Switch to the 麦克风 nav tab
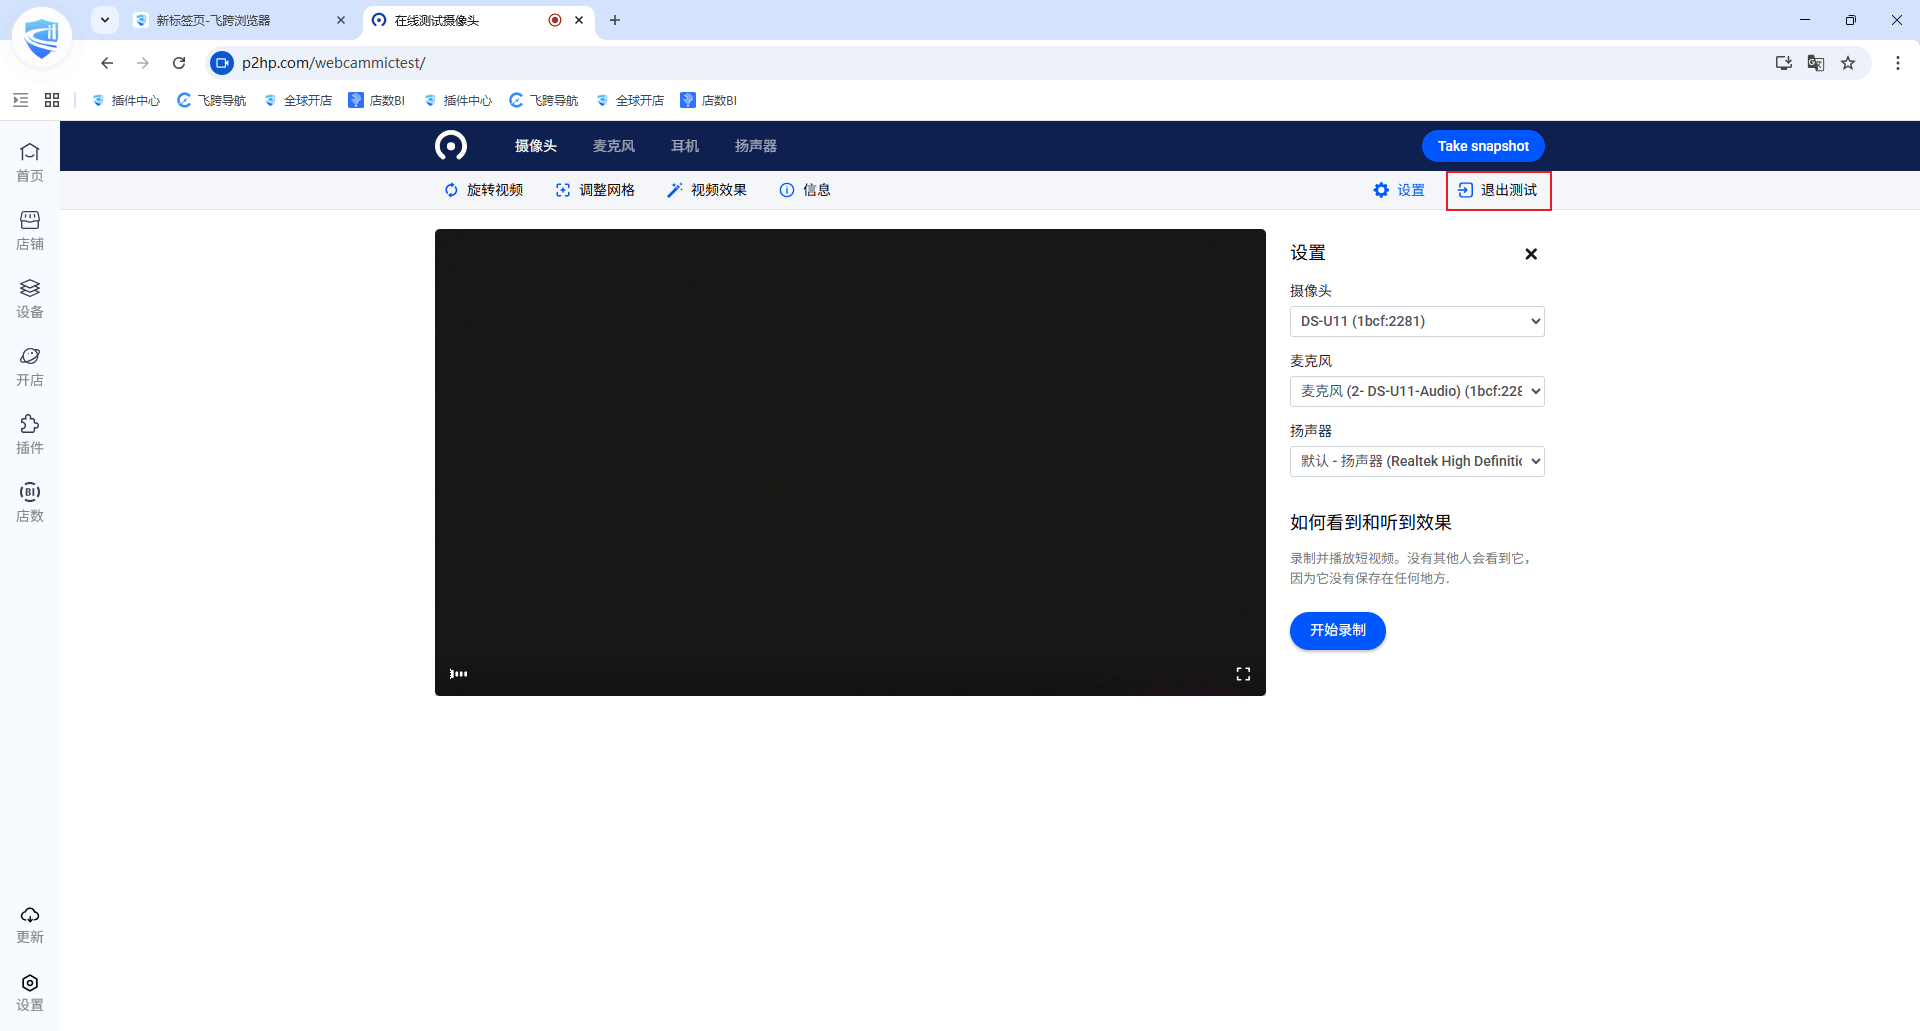Screen dimensions: 1920x1031 coord(614,146)
